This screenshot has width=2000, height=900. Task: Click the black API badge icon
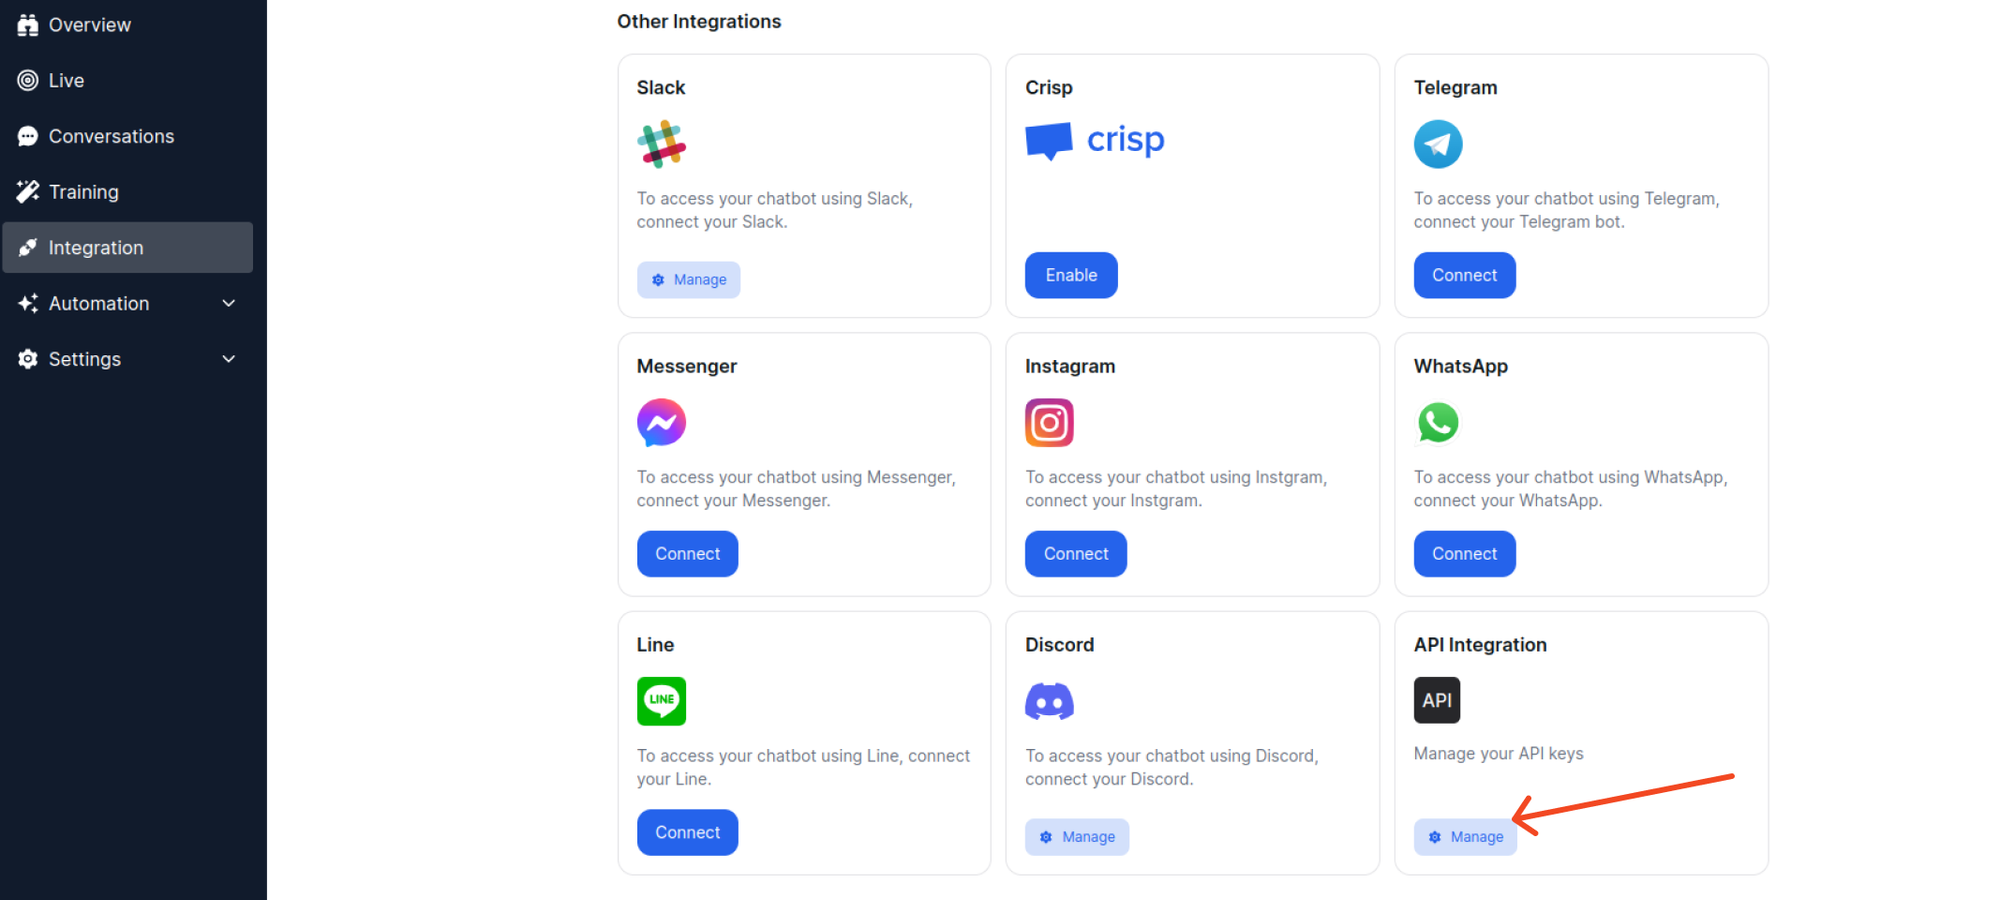click(1437, 700)
